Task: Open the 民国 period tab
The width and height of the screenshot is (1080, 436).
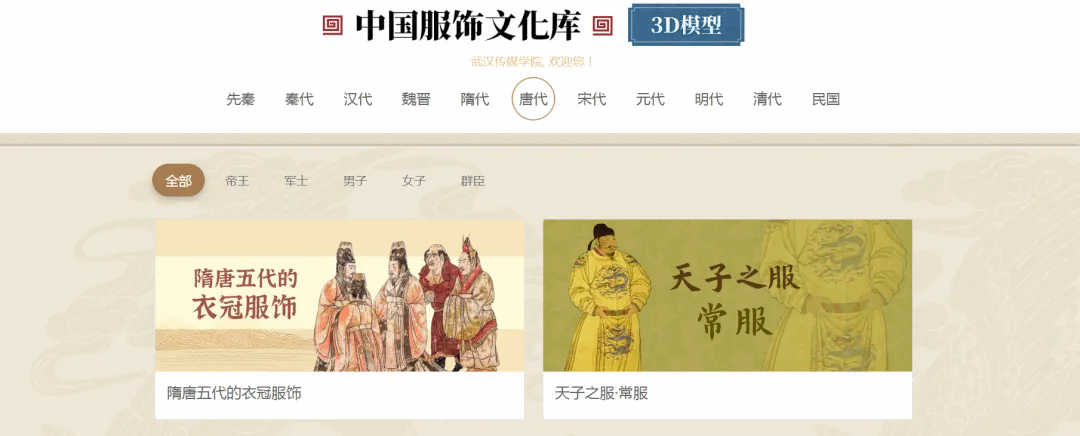Action: [x=826, y=99]
